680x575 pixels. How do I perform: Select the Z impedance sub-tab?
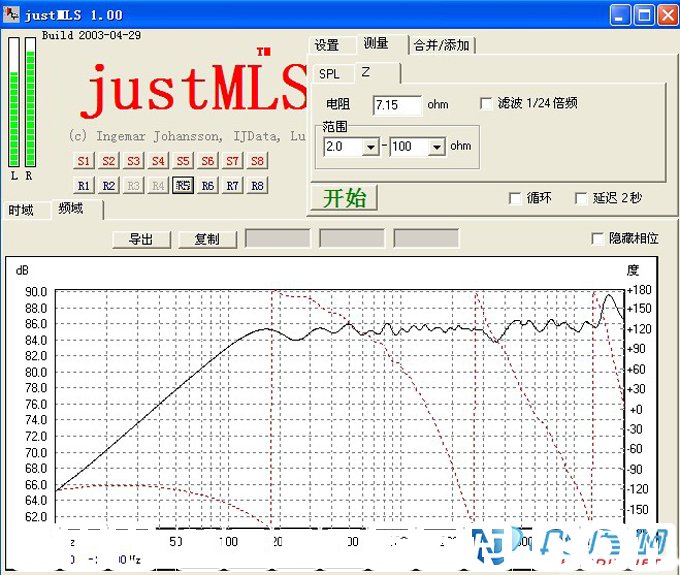pos(376,72)
